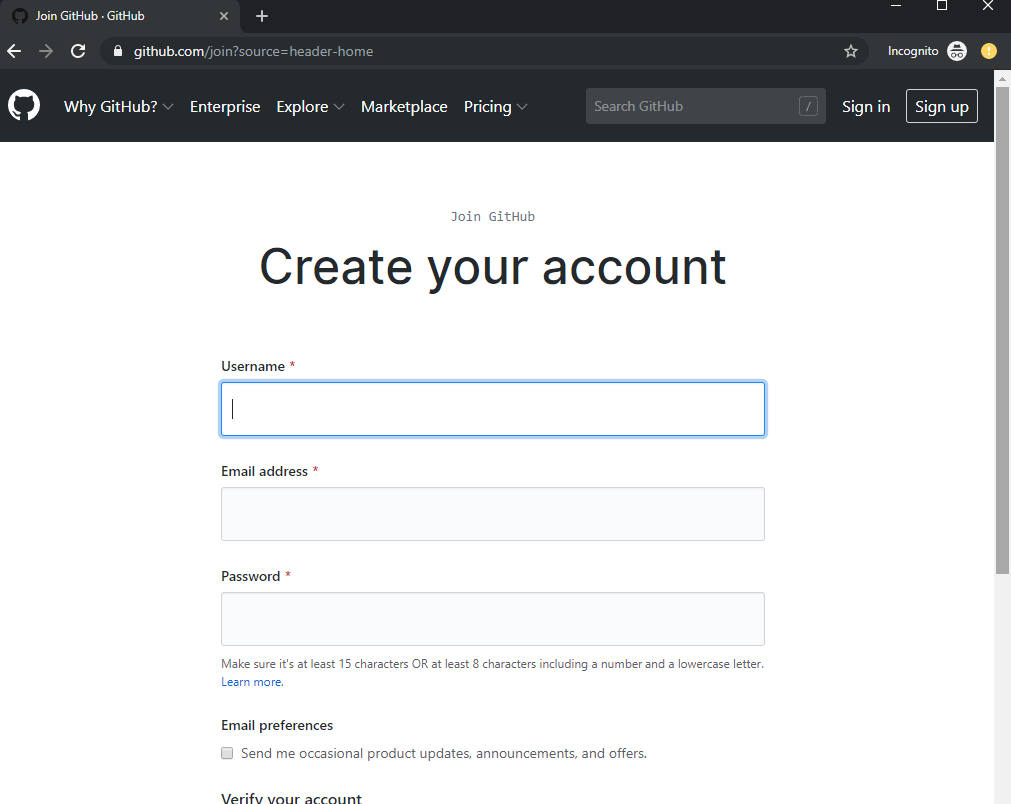Image resolution: width=1011 pixels, height=804 pixels.
Task: Click the browser address bar URL
Action: pos(253,51)
